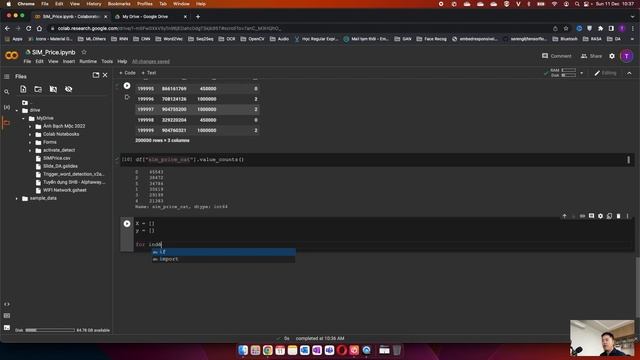Open the File menu in Colab
The height and width of the screenshot is (360, 640).
pos(27,61)
